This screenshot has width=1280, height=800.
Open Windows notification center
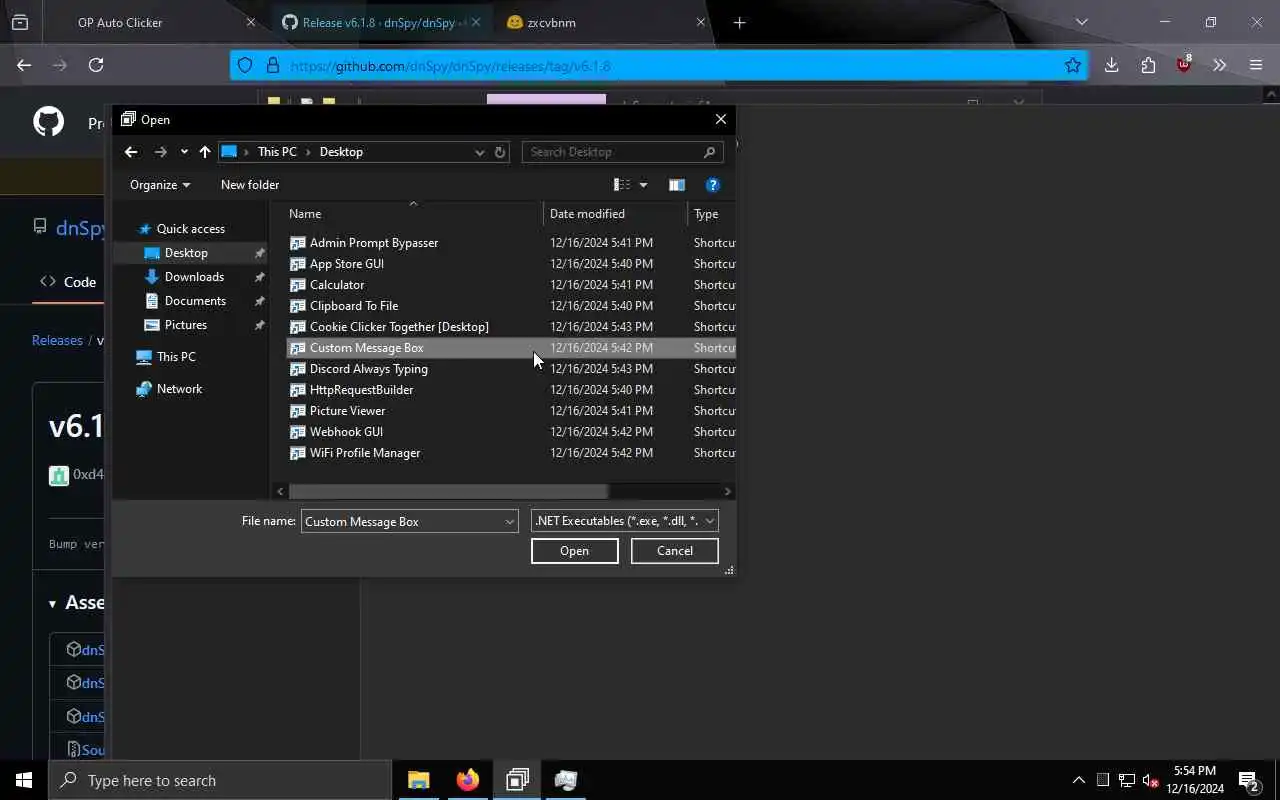pos(1248,780)
